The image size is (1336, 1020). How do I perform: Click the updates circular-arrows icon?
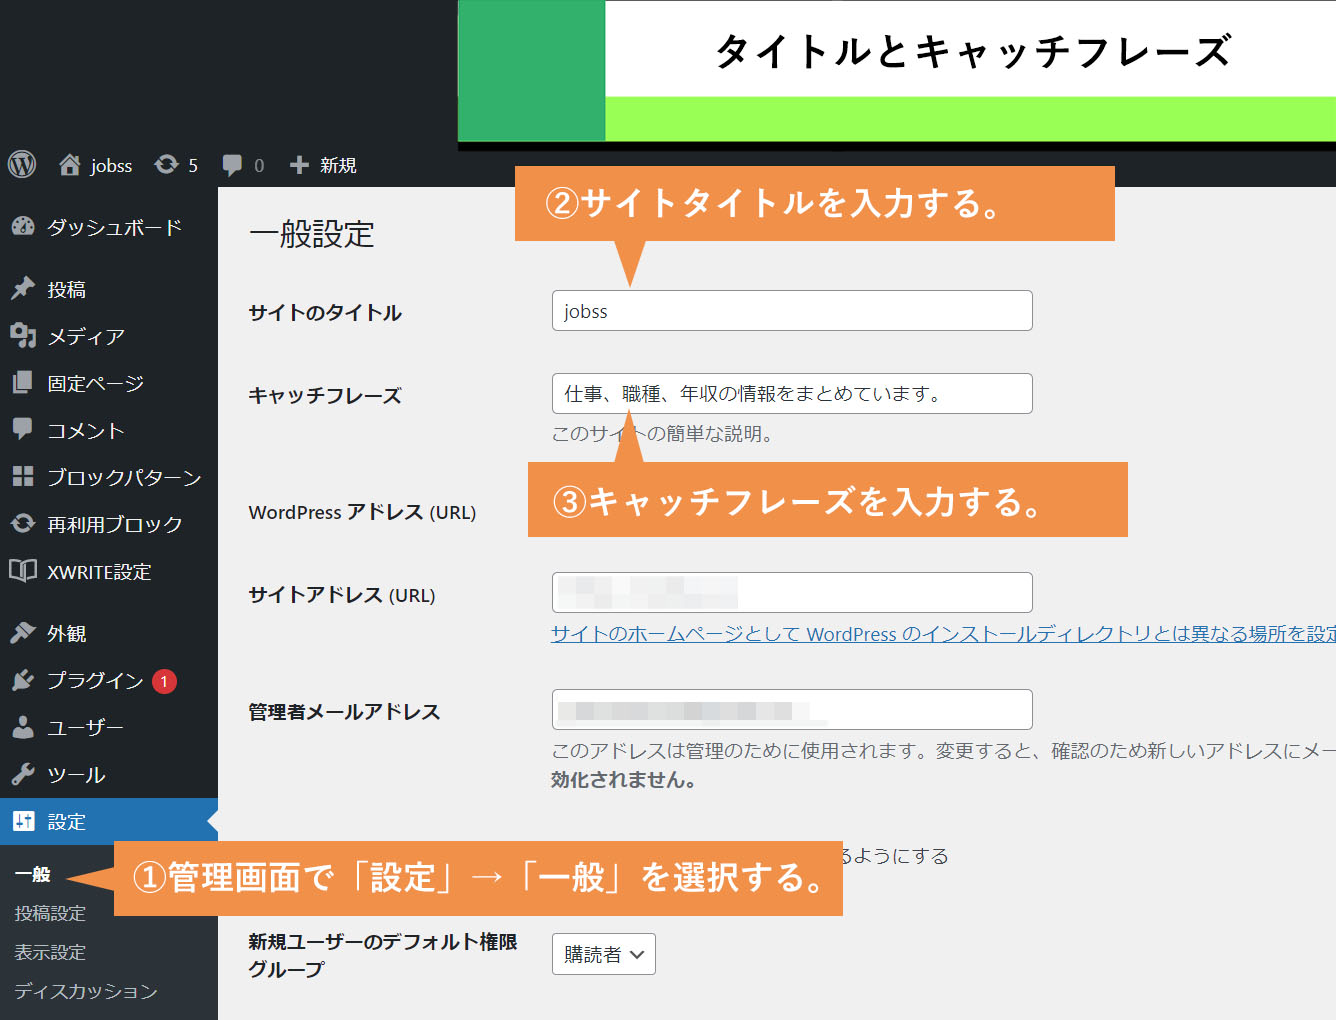tap(166, 164)
